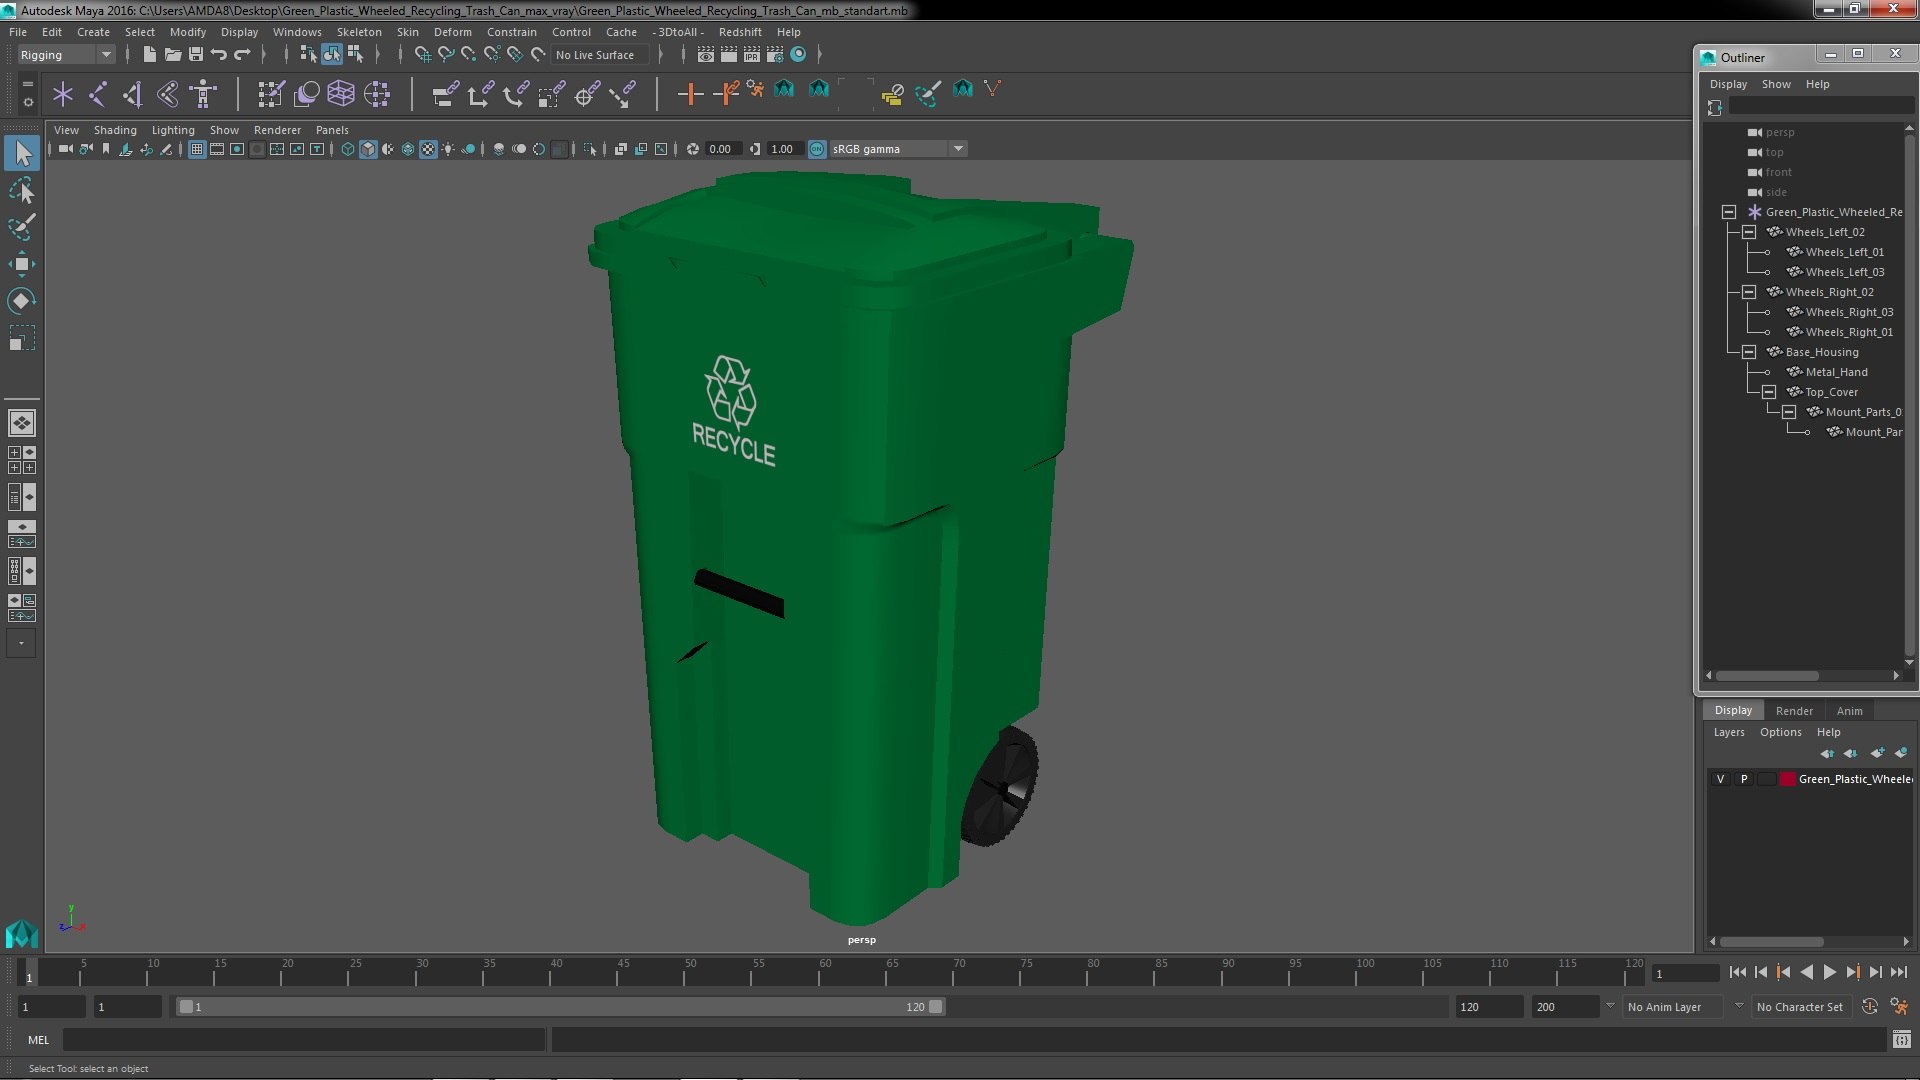The image size is (1920, 1080).
Task: Click the HumanIK skeleton figure icon
Action: pos(203,94)
